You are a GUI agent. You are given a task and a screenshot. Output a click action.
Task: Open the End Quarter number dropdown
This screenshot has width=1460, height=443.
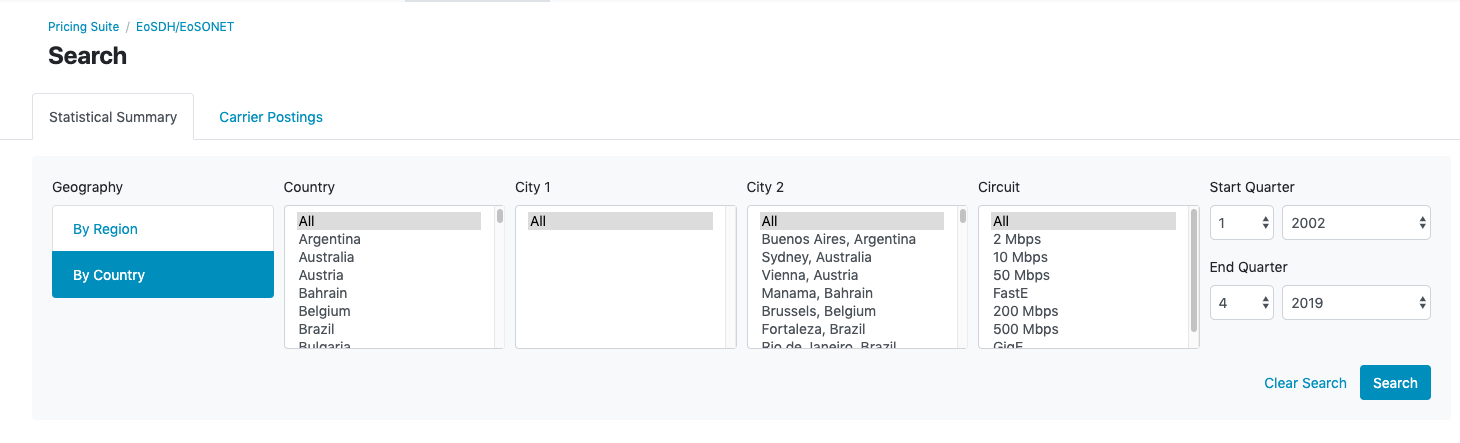(1242, 303)
